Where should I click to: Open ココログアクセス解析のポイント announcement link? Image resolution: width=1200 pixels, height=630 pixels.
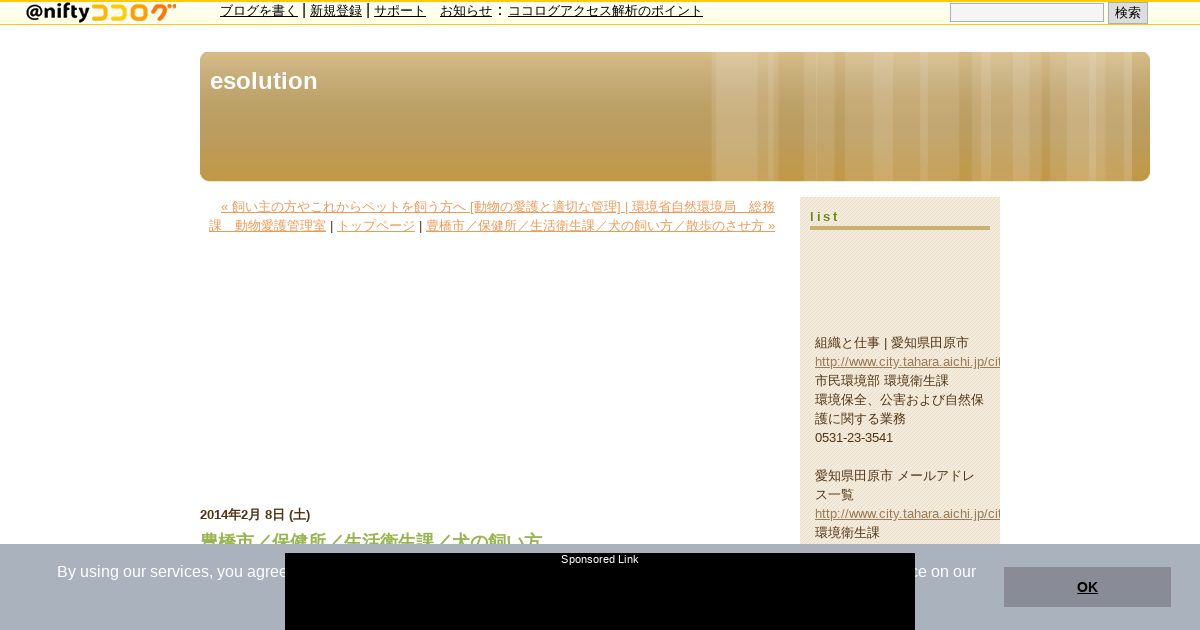[x=605, y=11]
